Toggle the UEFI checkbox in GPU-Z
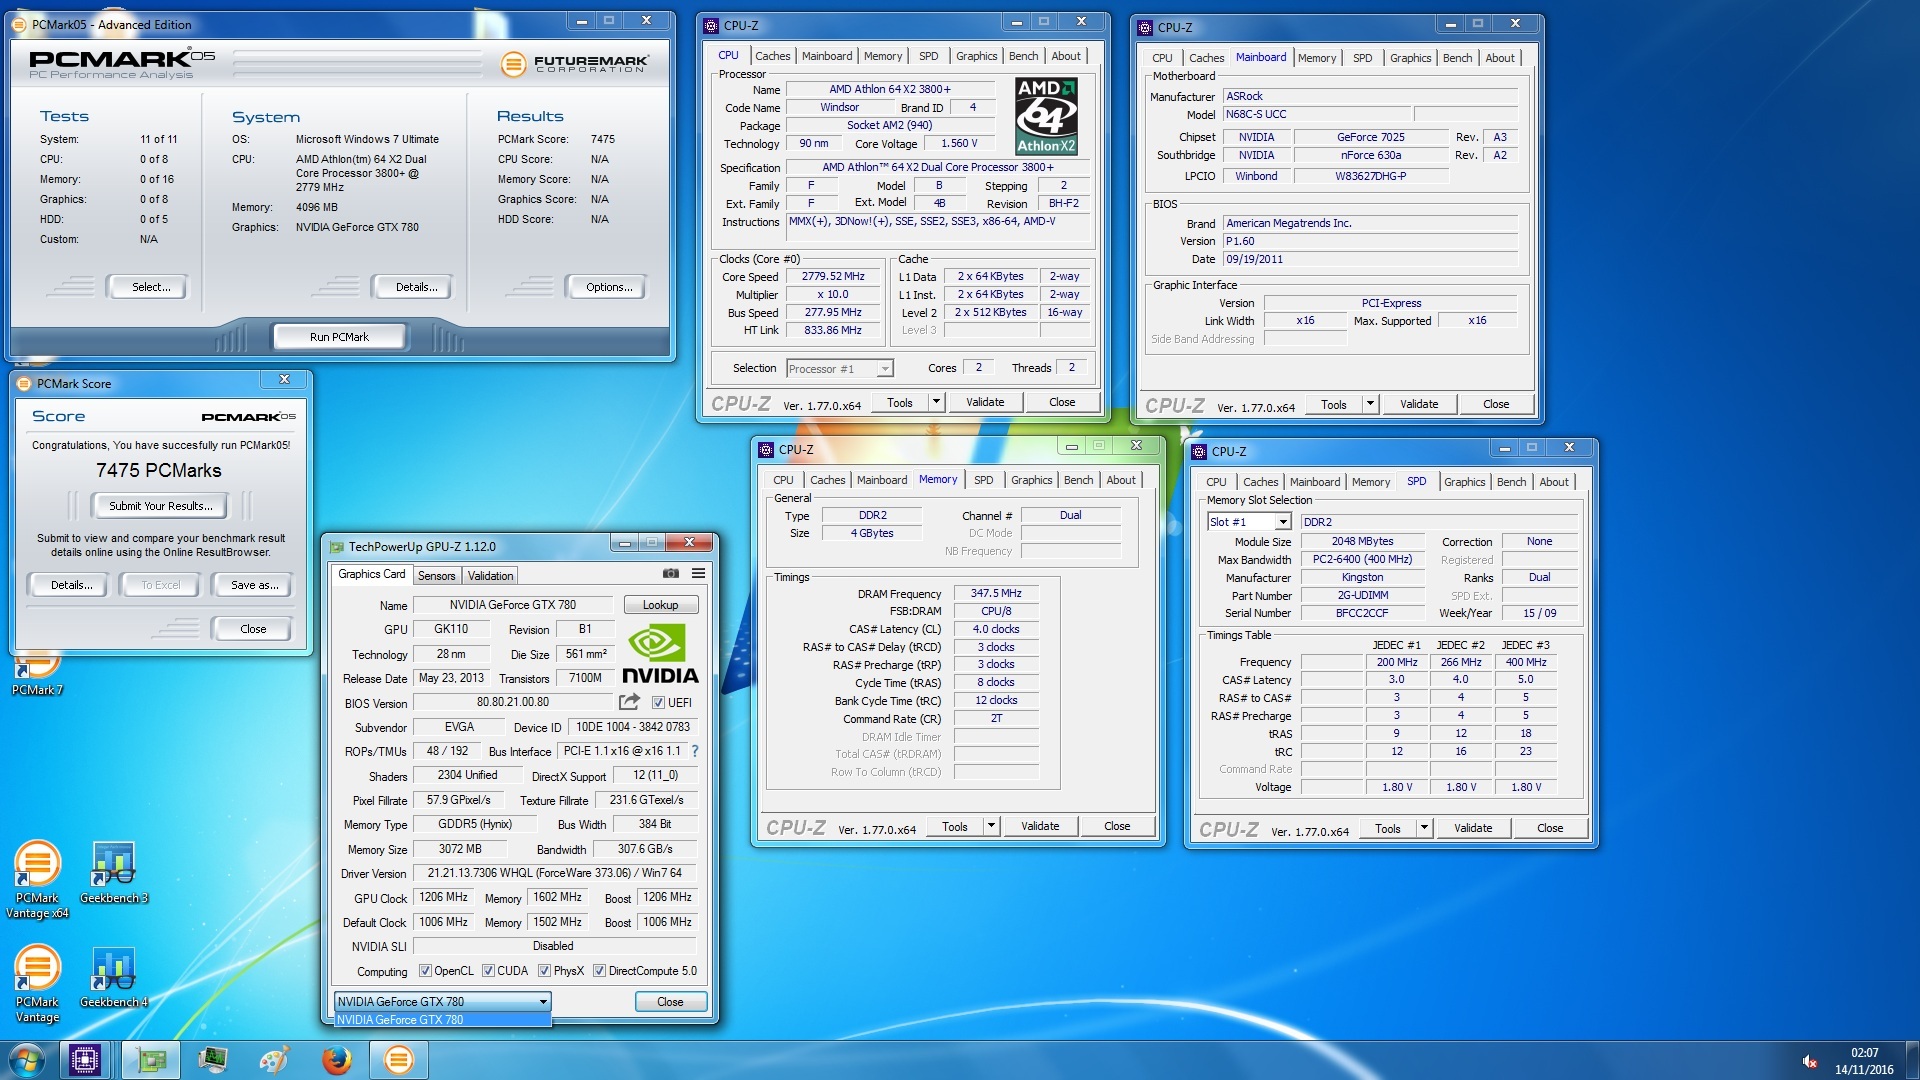 [x=658, y=703]
